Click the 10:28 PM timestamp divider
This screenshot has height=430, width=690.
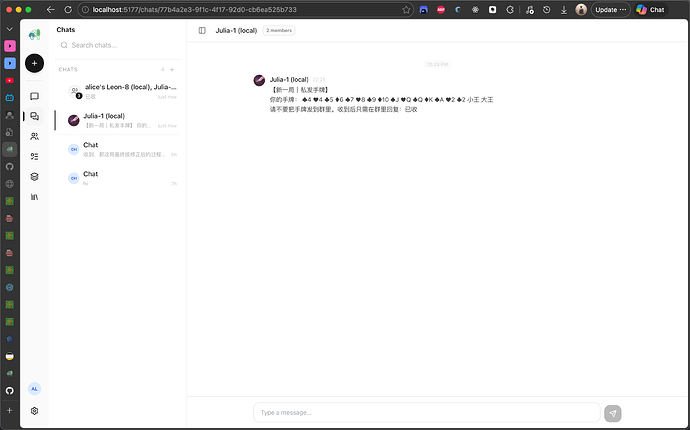437,64
